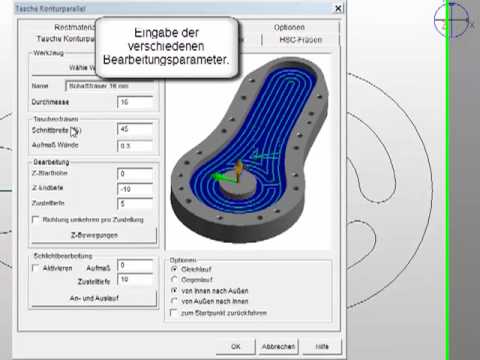
Task: Open help with the Hilfe button
Action: pos(322,347)
